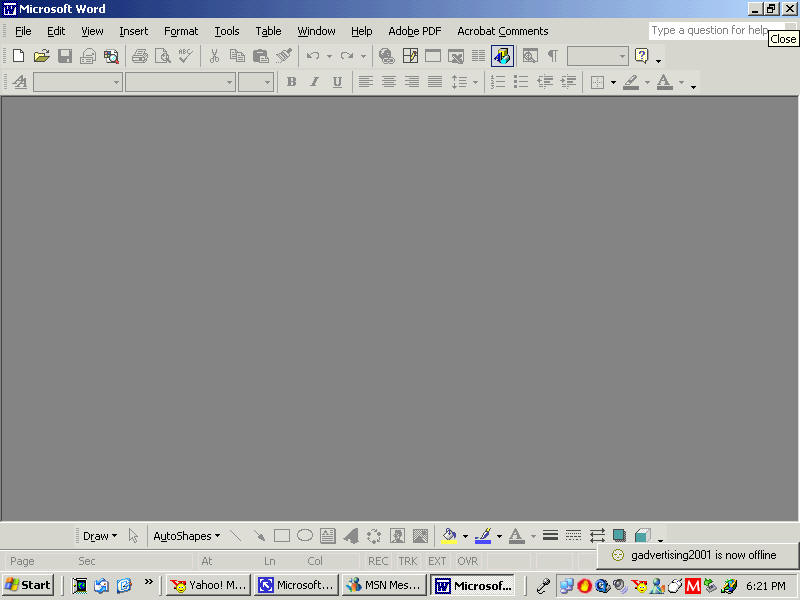
Task: Open the Table menu
Action: [268, 31]
